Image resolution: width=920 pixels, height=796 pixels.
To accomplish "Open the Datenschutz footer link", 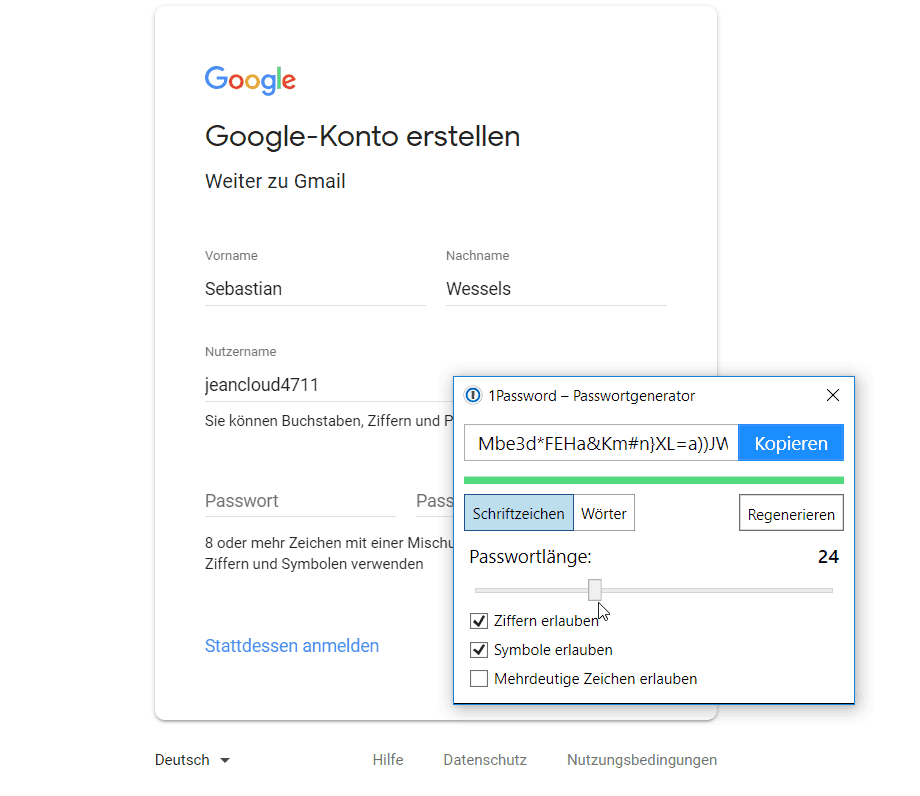I will coord(485,760).
